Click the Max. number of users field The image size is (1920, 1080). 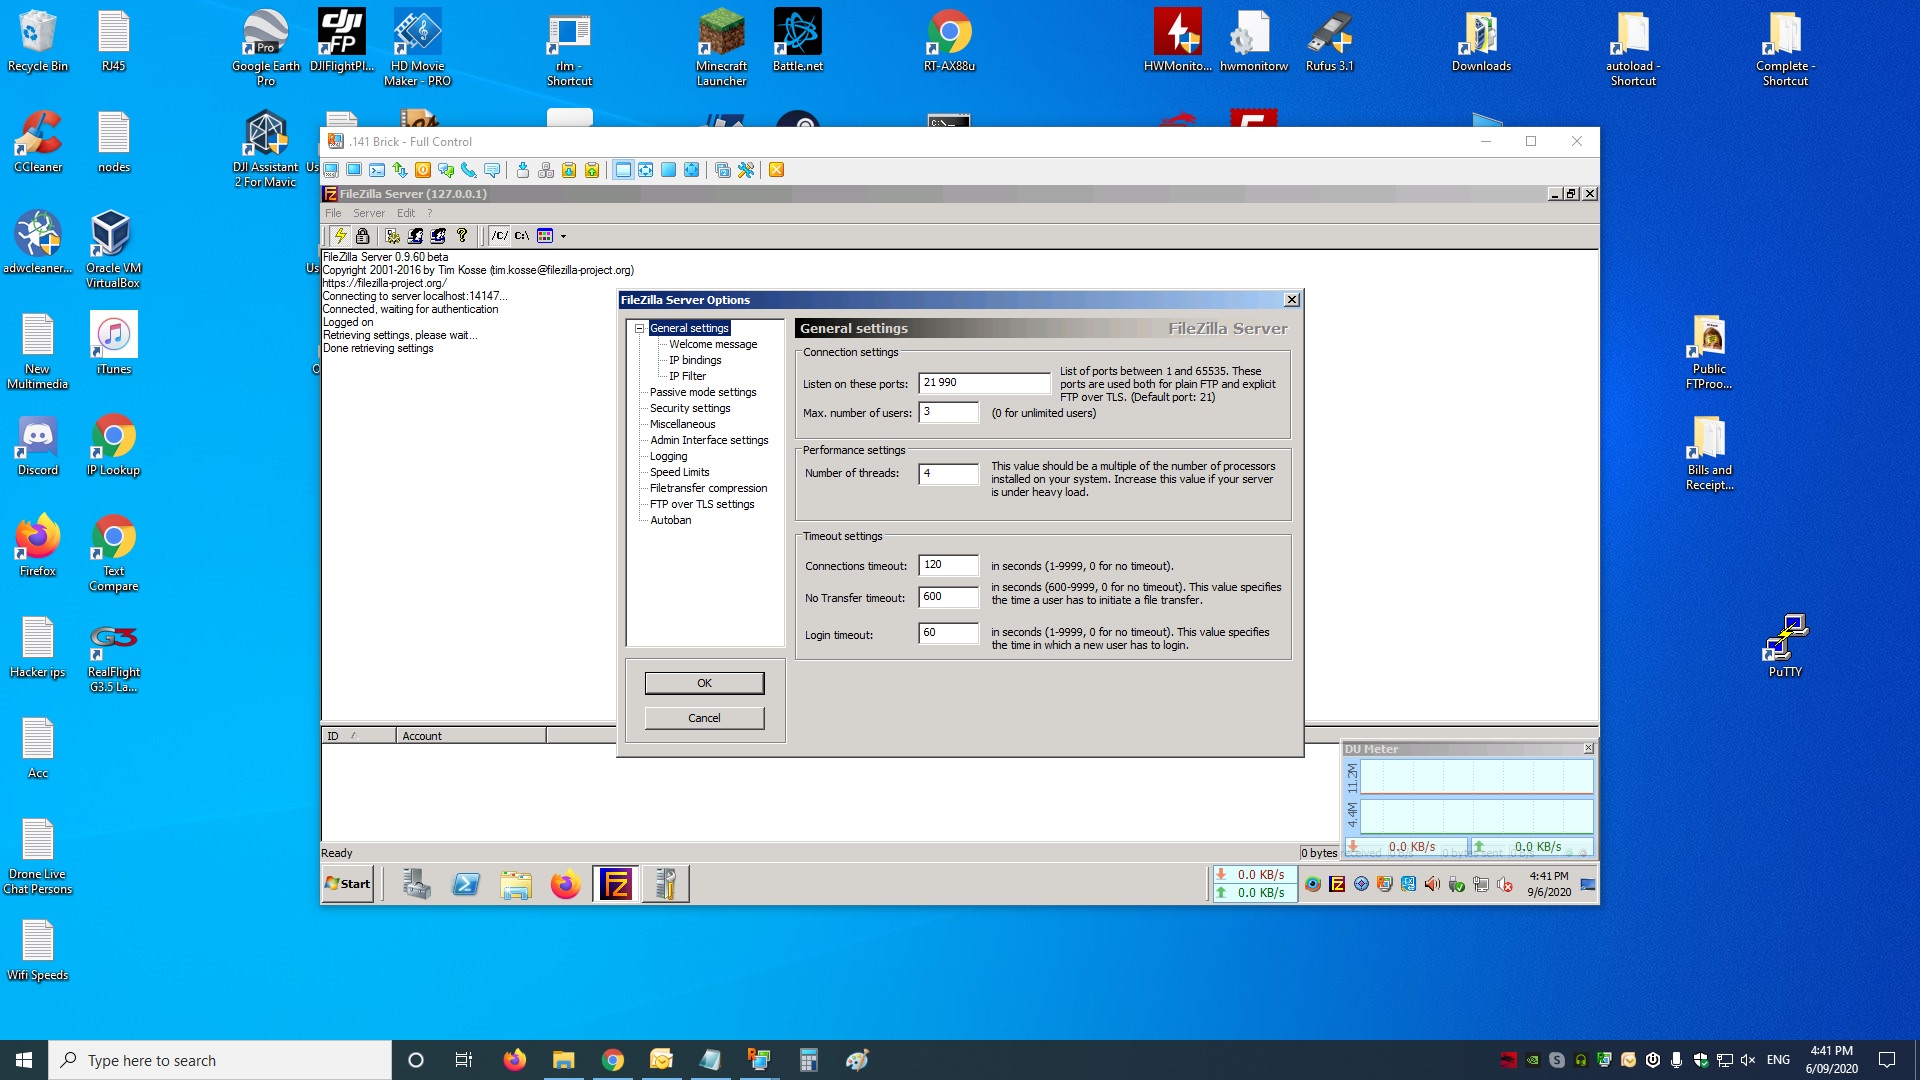coord(948,412)
